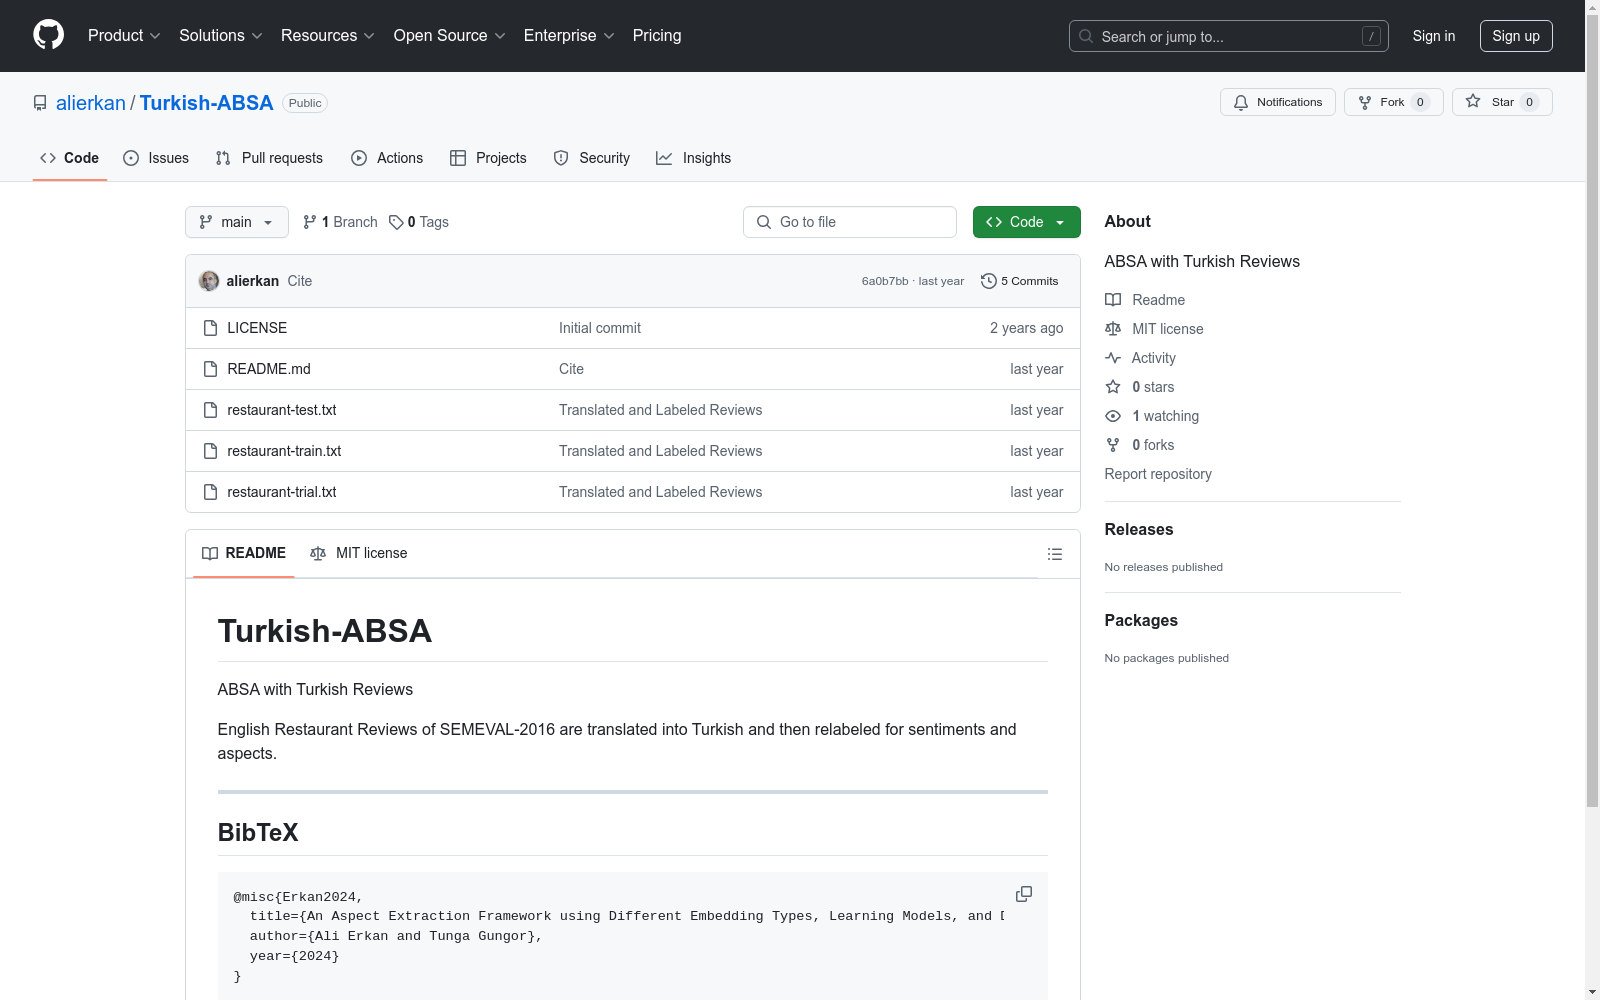Click the Go to file search box

850,222
